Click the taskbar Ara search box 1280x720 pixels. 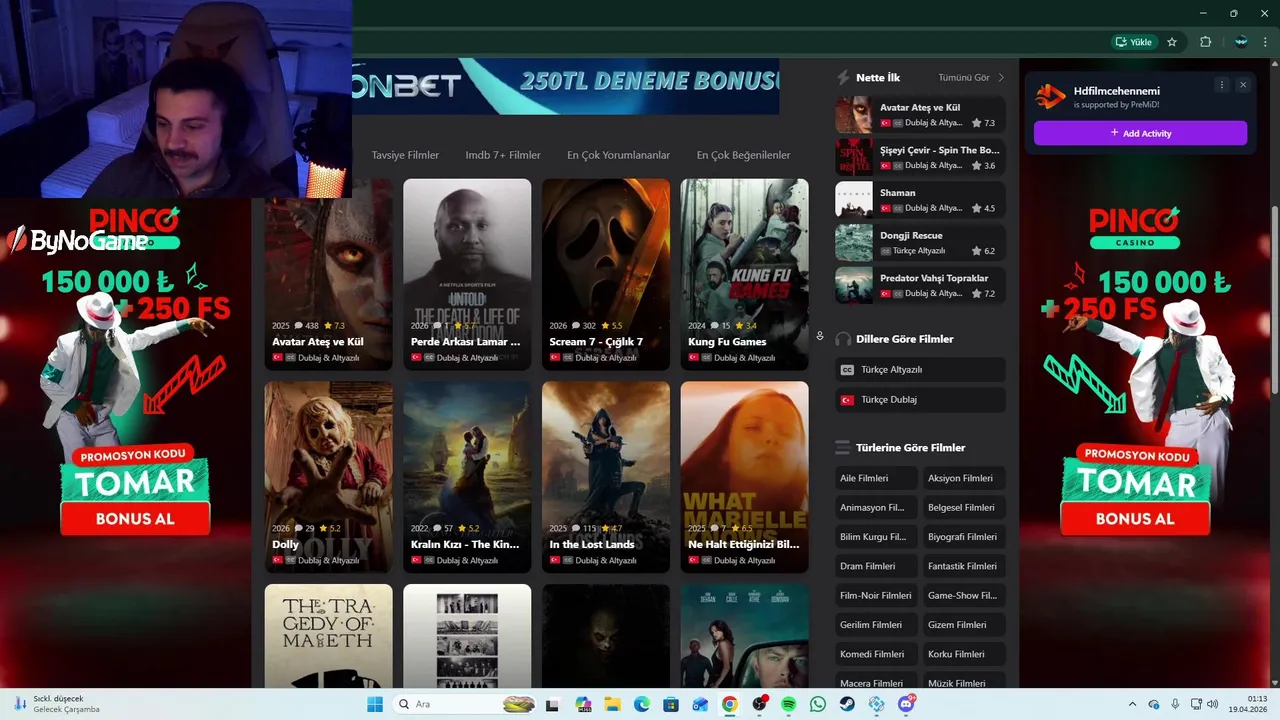464,704
